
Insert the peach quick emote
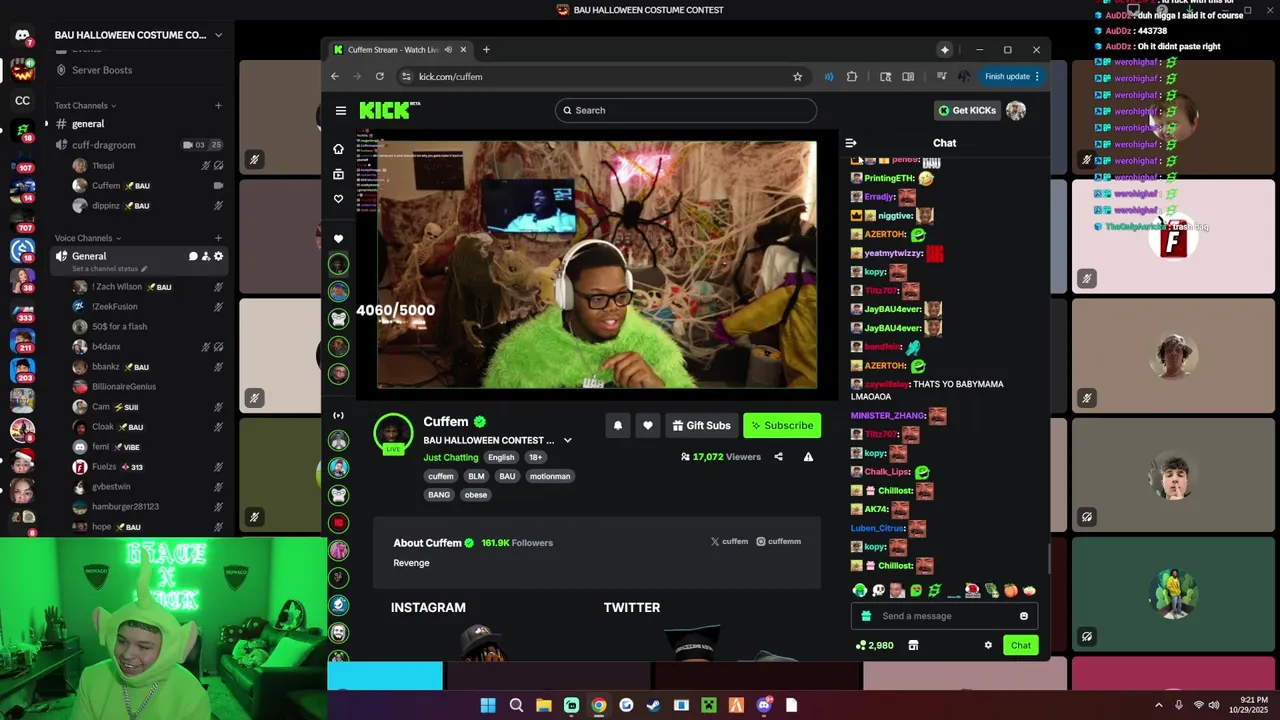1011,590
